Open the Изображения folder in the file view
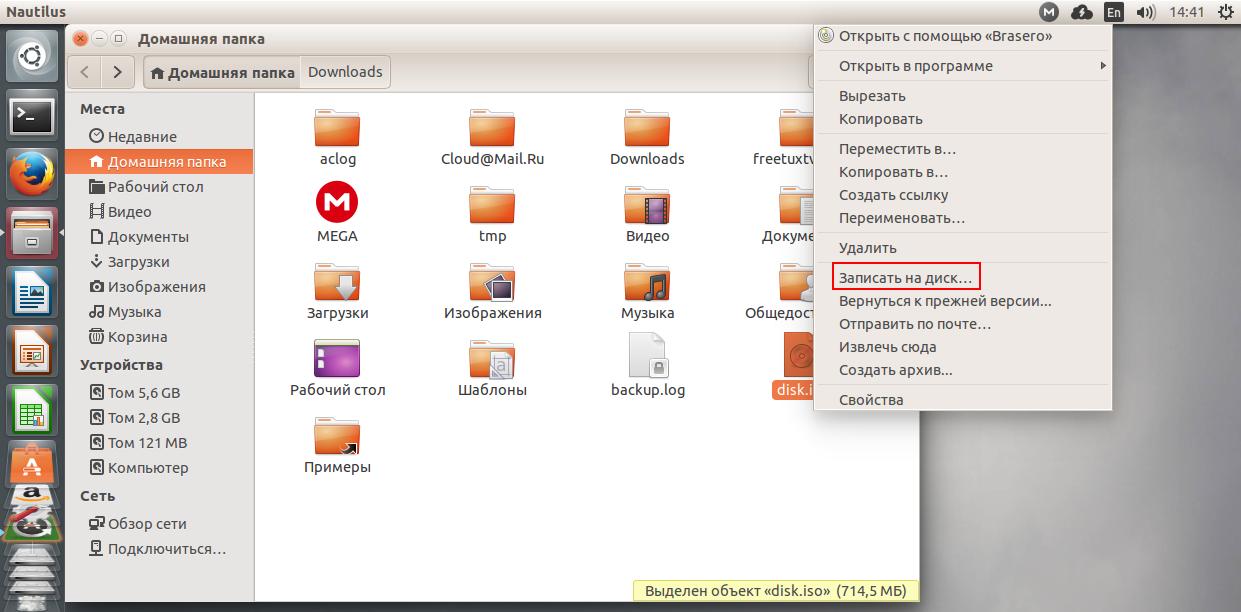This screenshot has width=1241, height=612. 493,285
